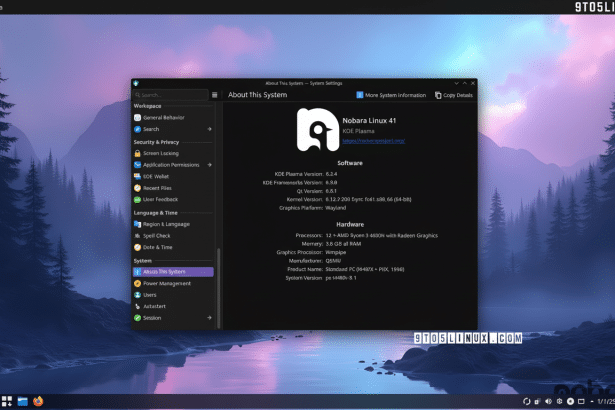Screen dimensions: 615x410
Task: Click the Manufacturer value QEMU
Action: [x=333, y=261]
